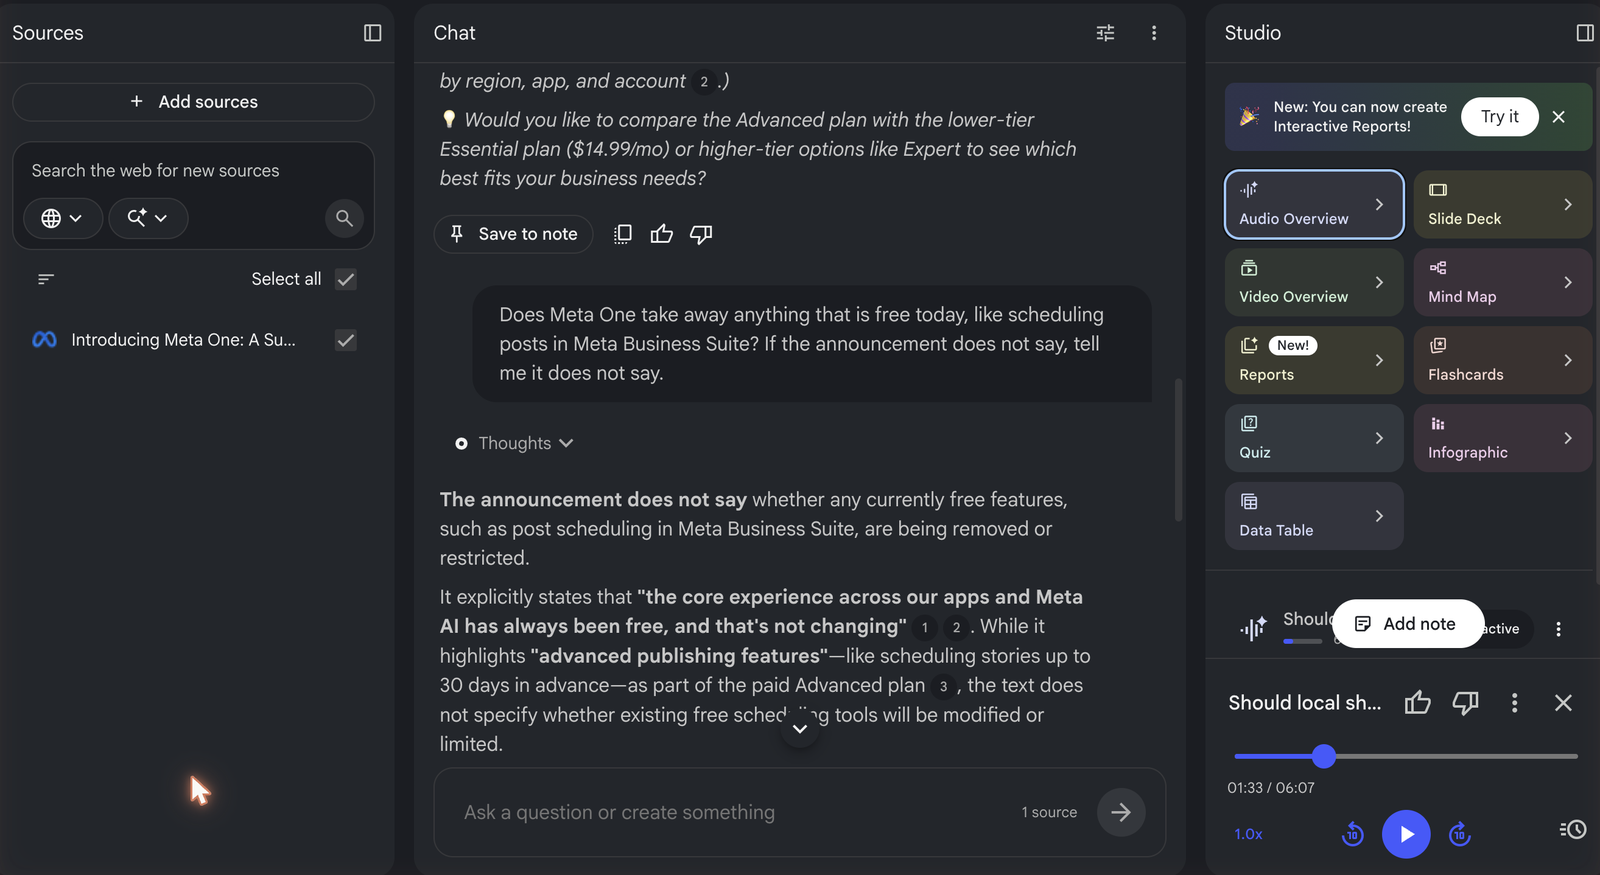Customize Mind Map options arrow
The height and width of the screenshot is (875, 1600).
point(1568,282)
